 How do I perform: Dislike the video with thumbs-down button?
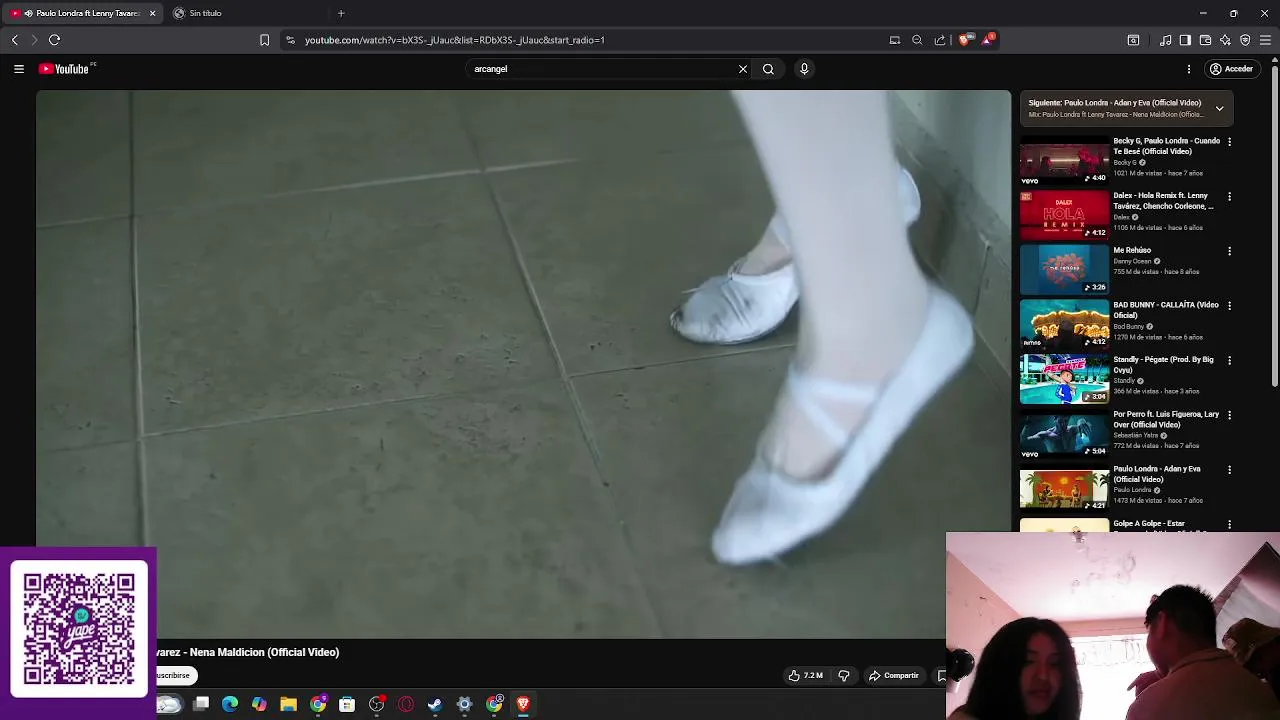click(x=844, y=676)
